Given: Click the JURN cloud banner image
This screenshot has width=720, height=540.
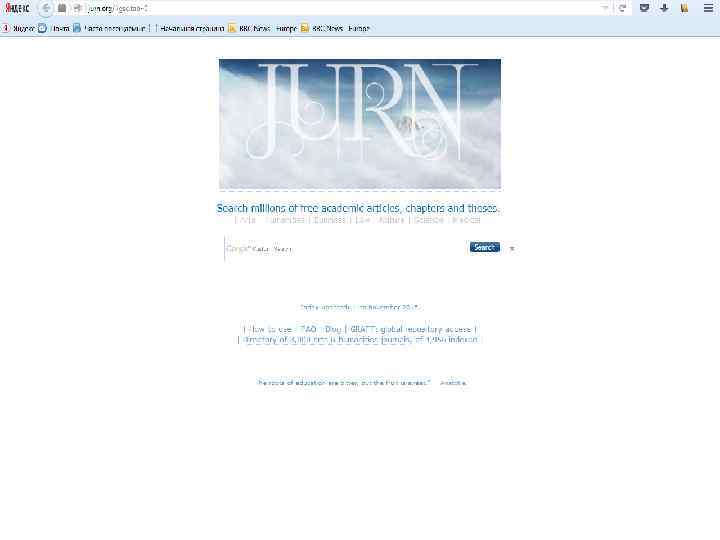Looking at the screenshot, I should point(360,124).
